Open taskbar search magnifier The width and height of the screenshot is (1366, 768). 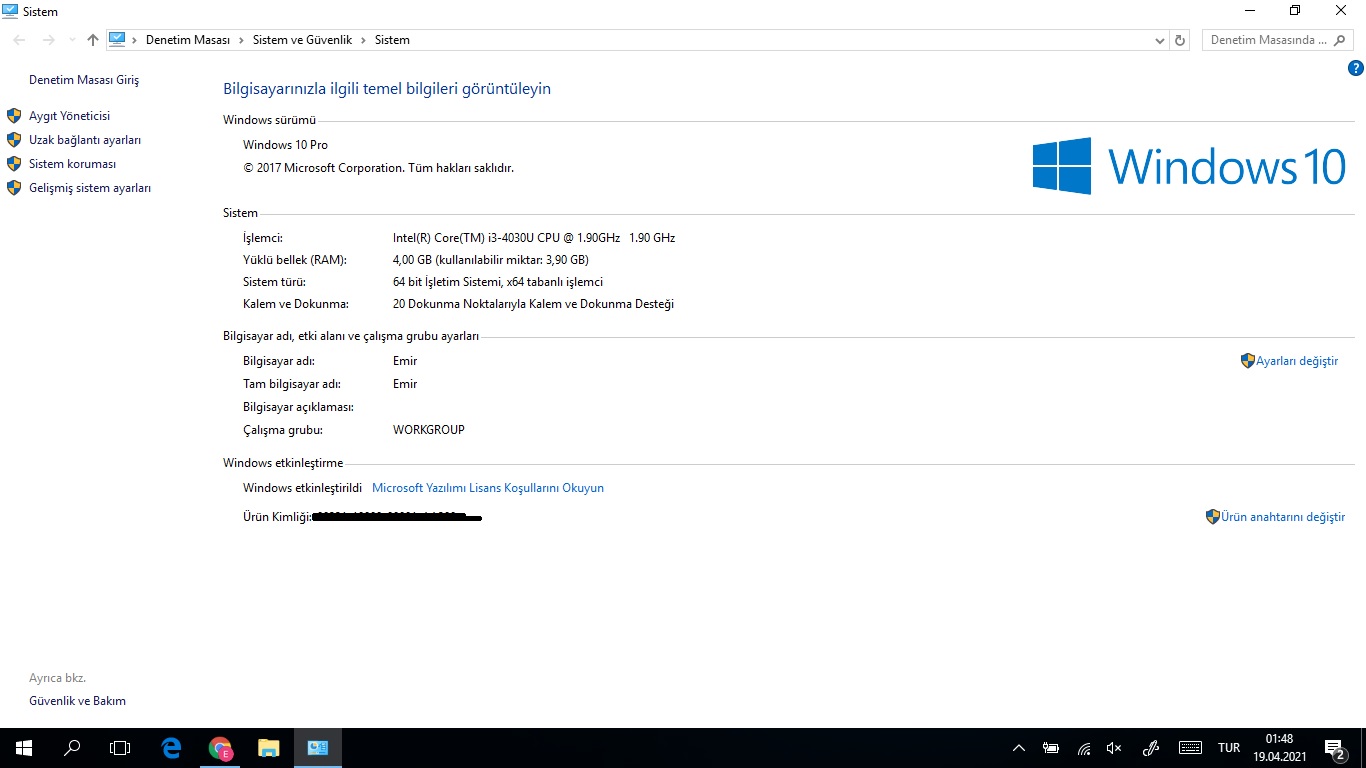72,748
